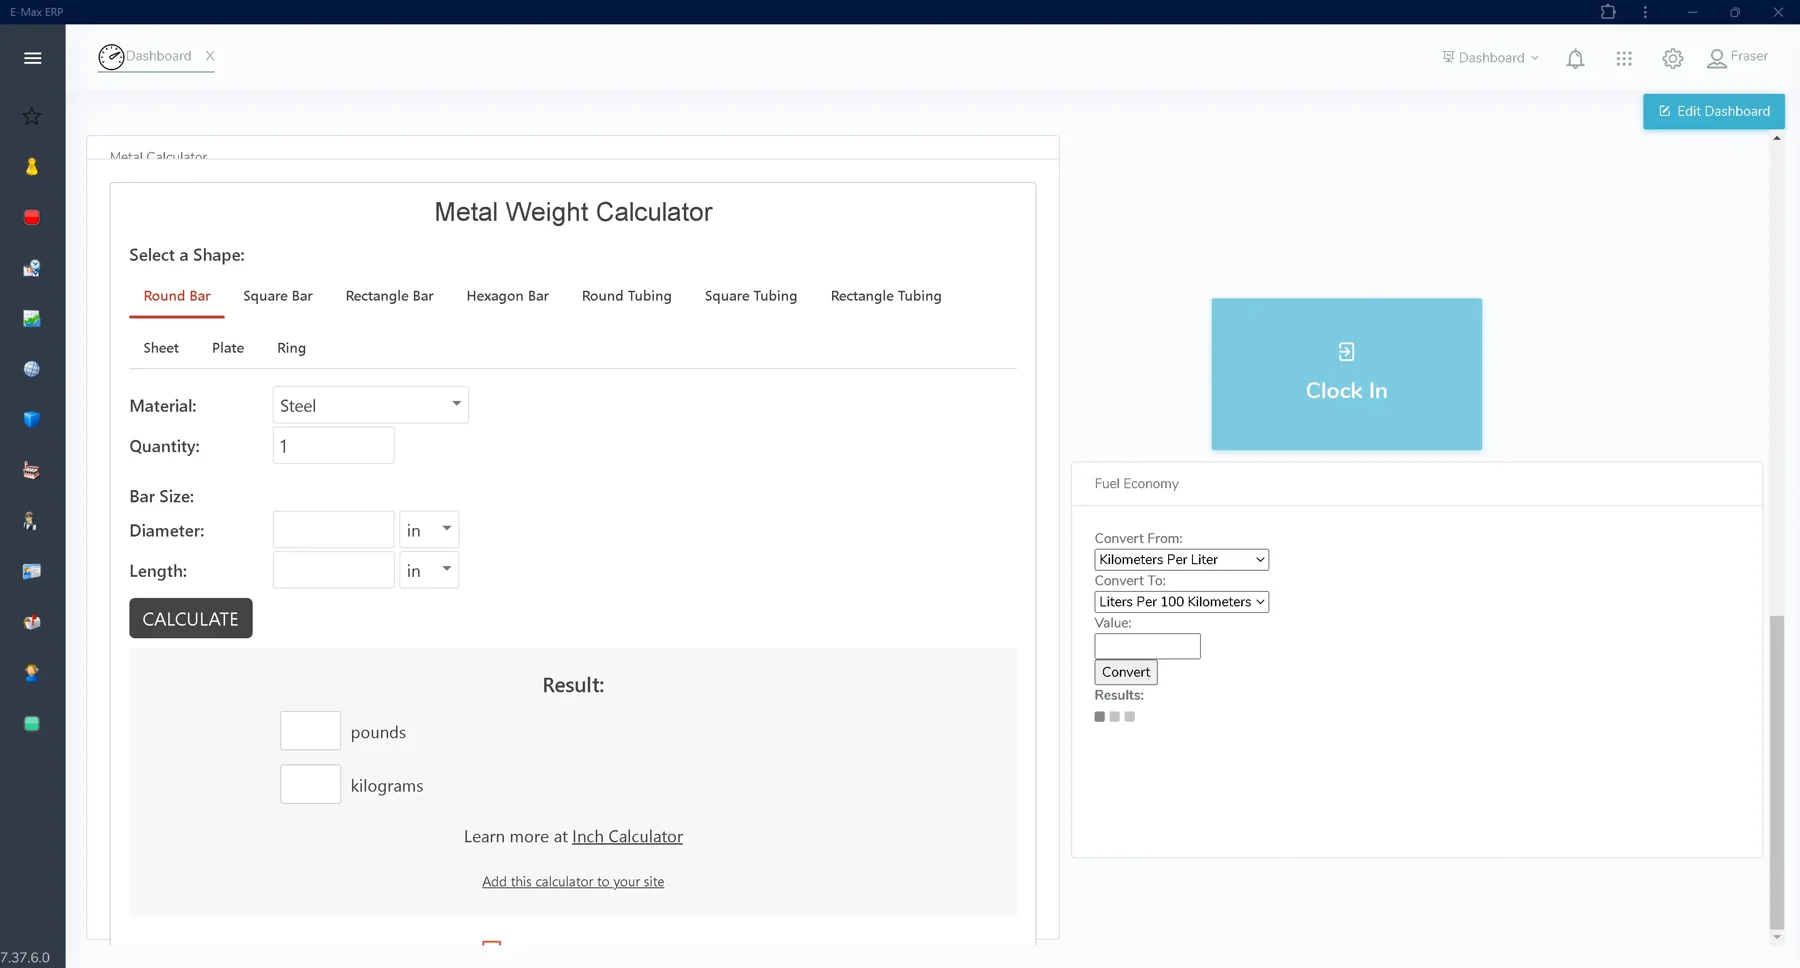Click the Clock In tile
The width and height of the screenshot is (1800, 968).
[x=1346, y=374]
